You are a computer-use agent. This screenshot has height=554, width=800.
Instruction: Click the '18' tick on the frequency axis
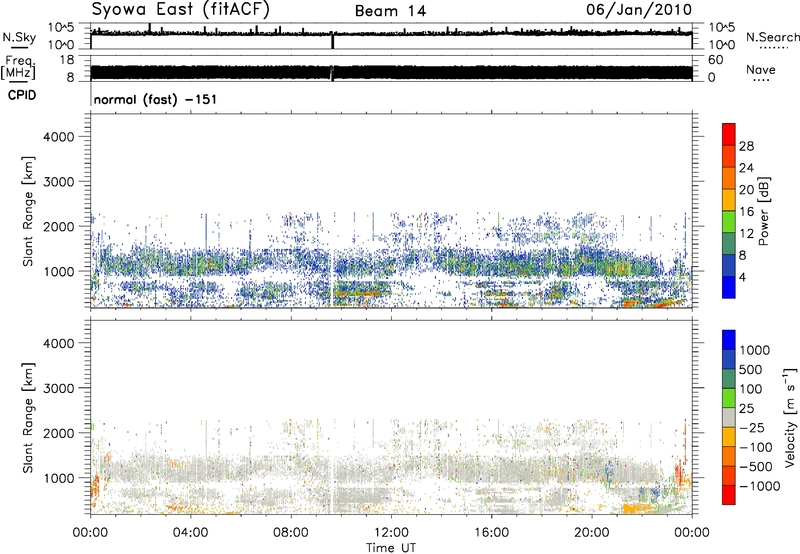[x=67, y=60]
